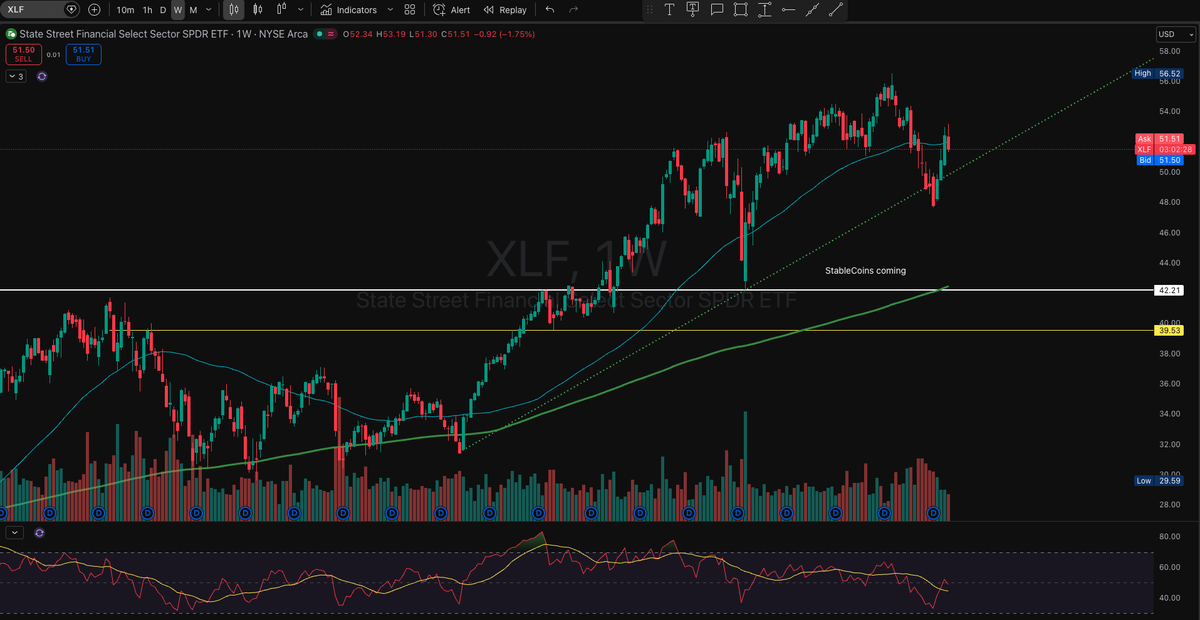The width and height of the screenshot is (1200, 620).
Task: Click the 42.21 price label
Action: 1169,290
